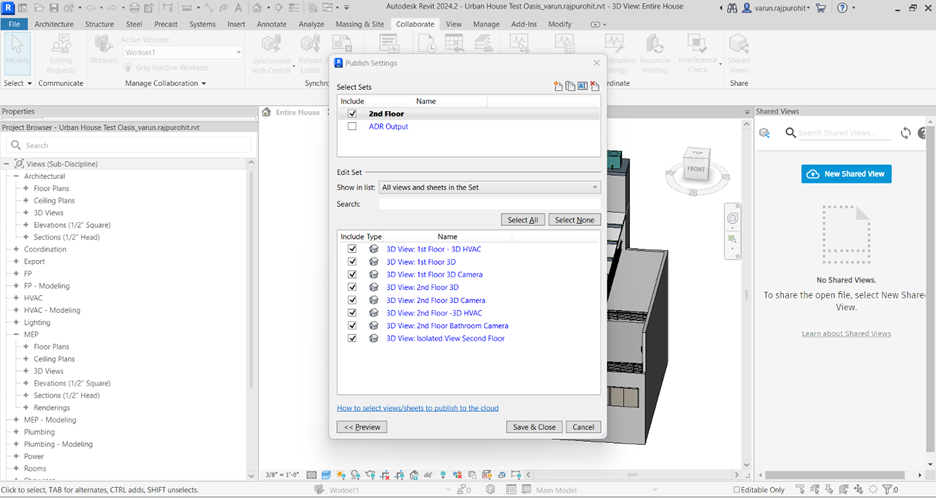Click the Save icon in quick access toolbar
Viewport: 936px width, 498px height.
pos(54,8)
